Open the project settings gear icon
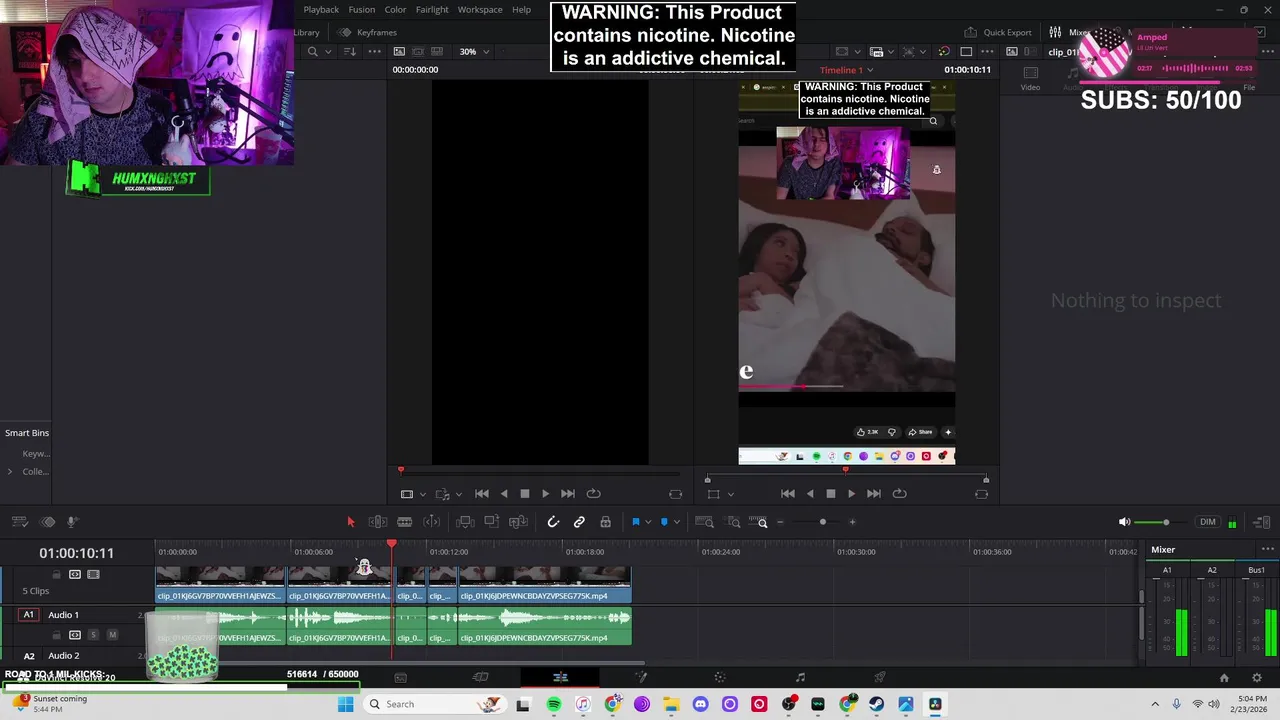 (1257, 678)
